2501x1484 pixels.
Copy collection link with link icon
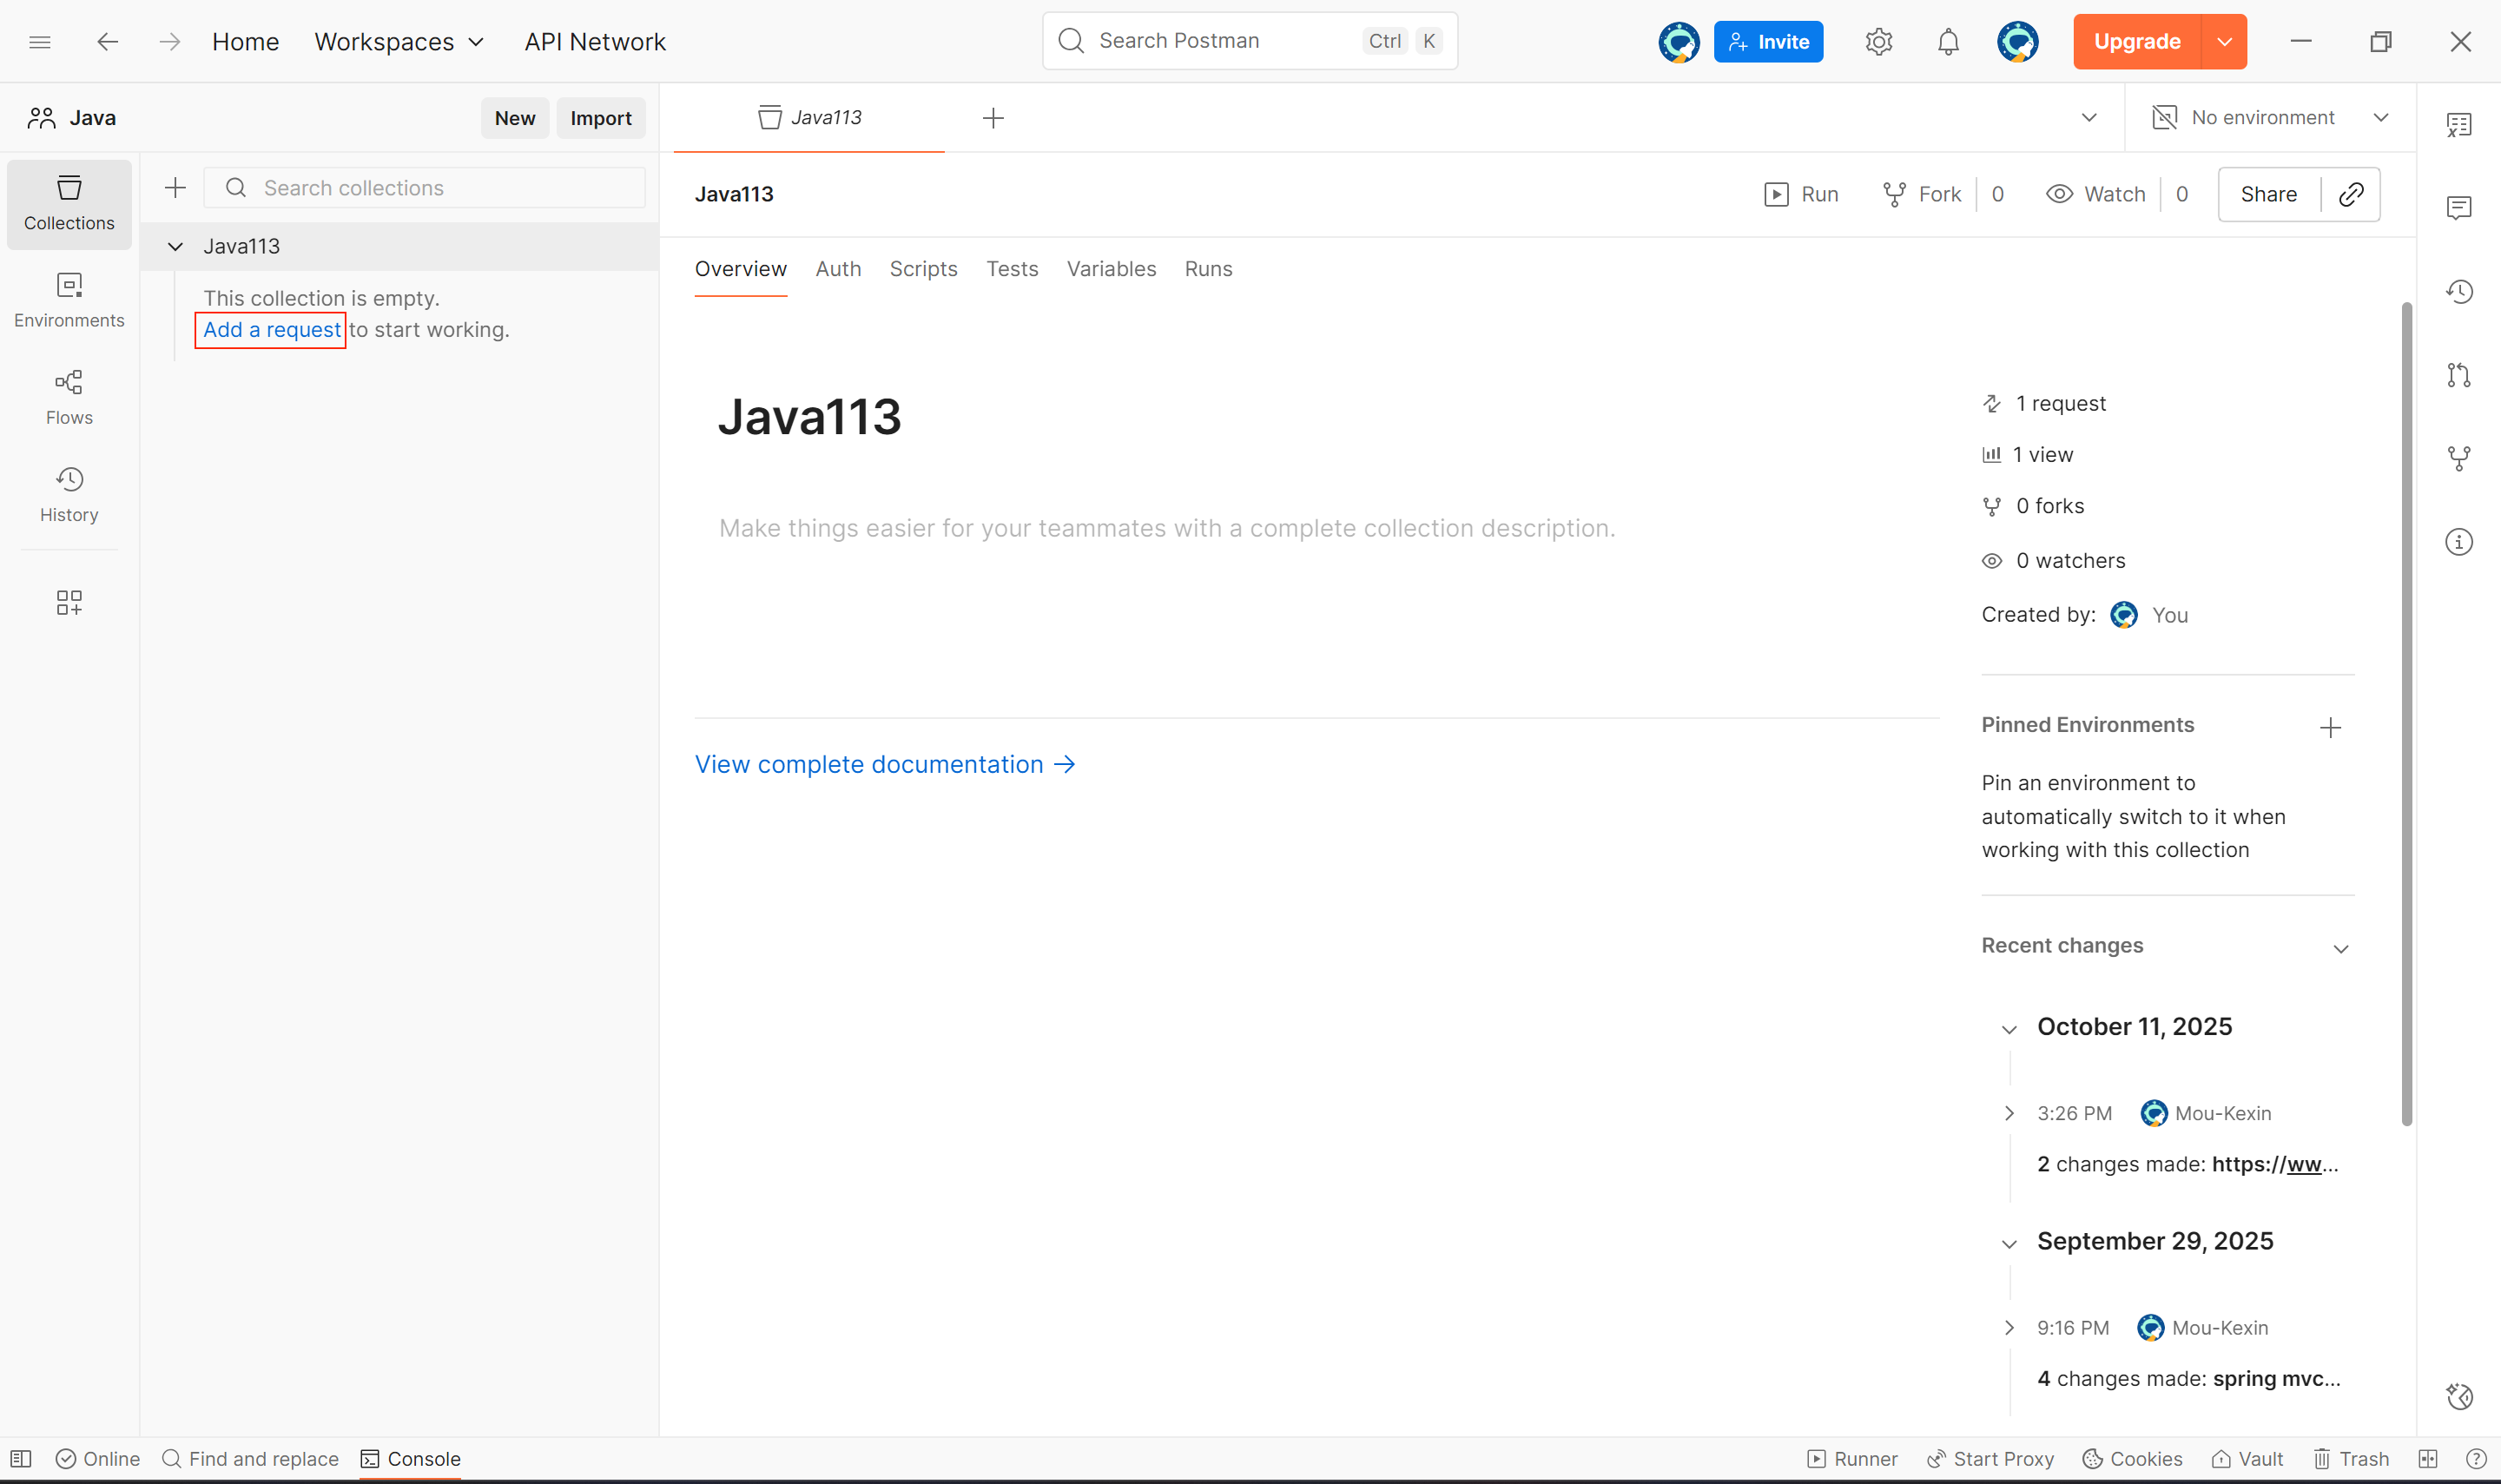[2350, 194]
